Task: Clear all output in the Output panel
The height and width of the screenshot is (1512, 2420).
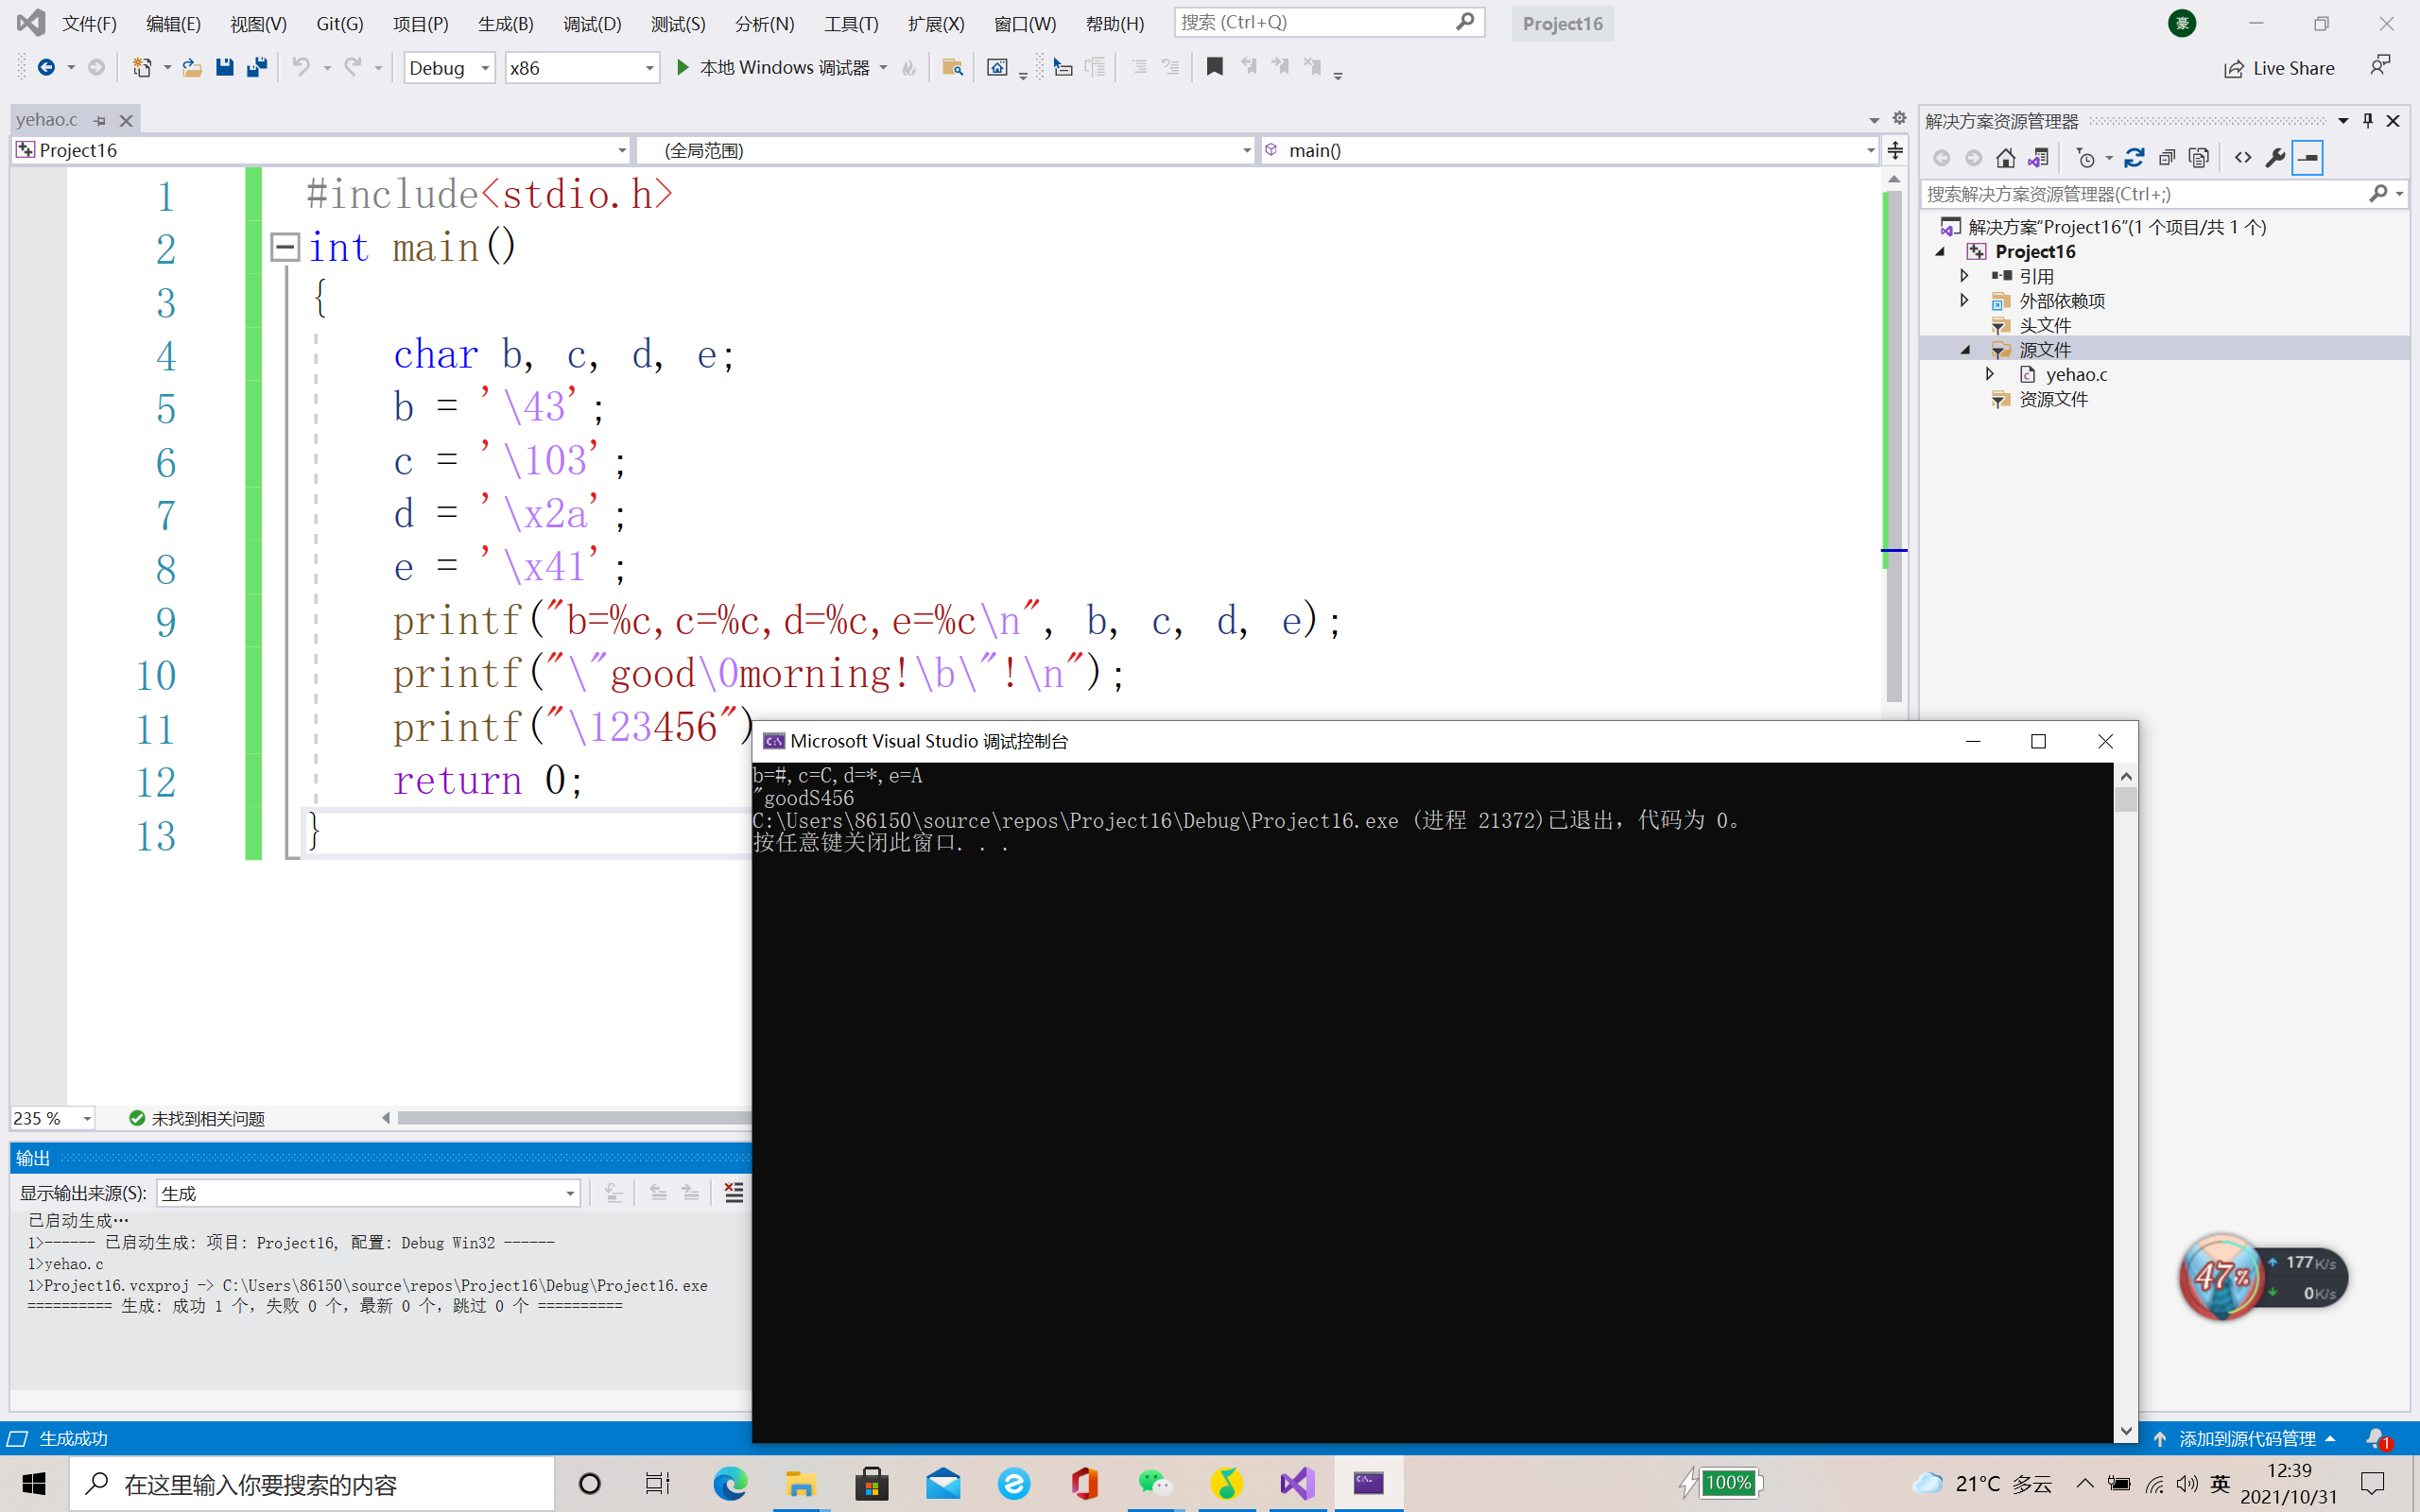Action: pyautogui.click(x=733, y=1192)
